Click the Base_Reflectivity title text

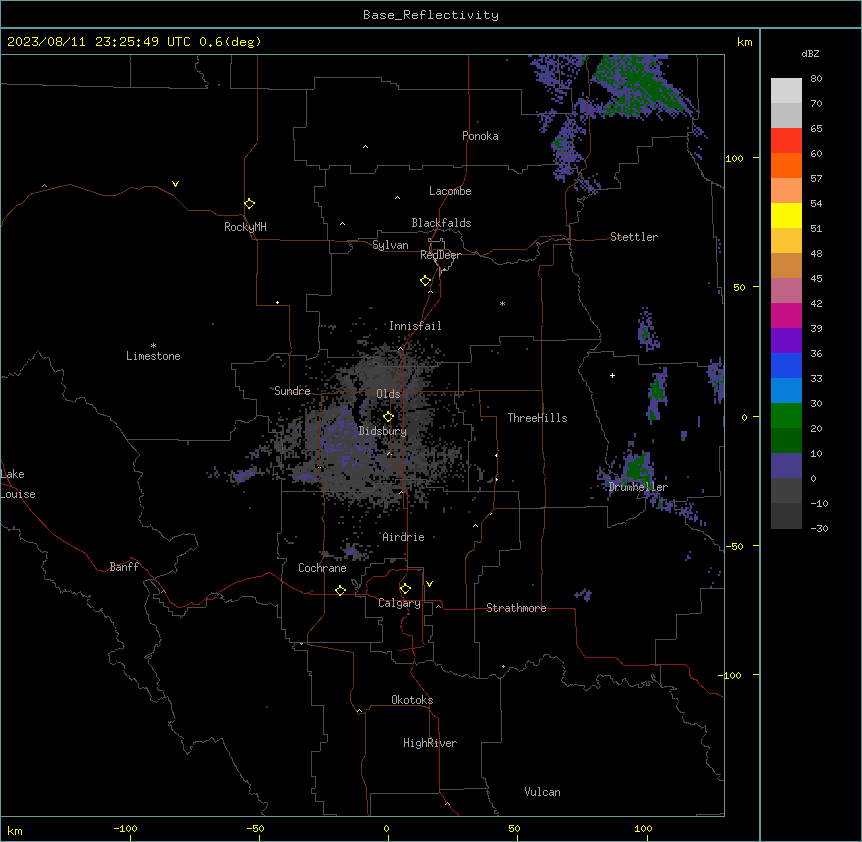click(x=431, y=15)
